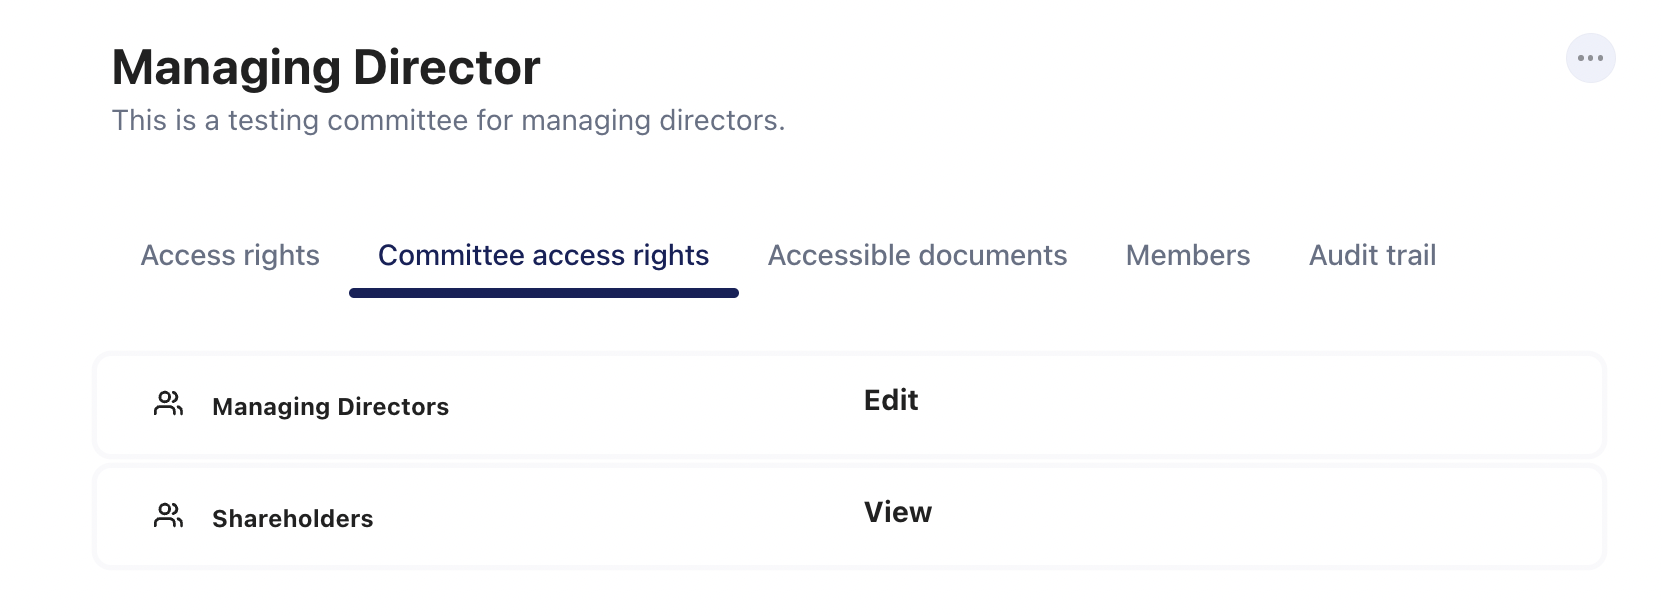The image size is (1662, 616).
Task: Click the View permission for Shareholders
Action: pyautogui.click(x=897, y=513)
